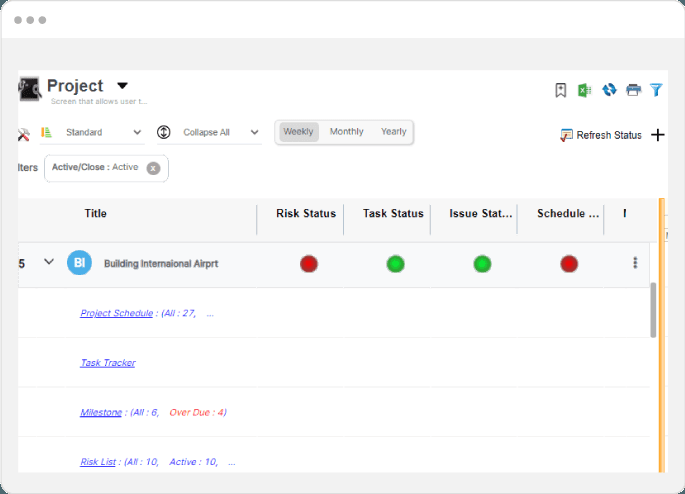Open the Project Schedule link

tap(117, 313)
